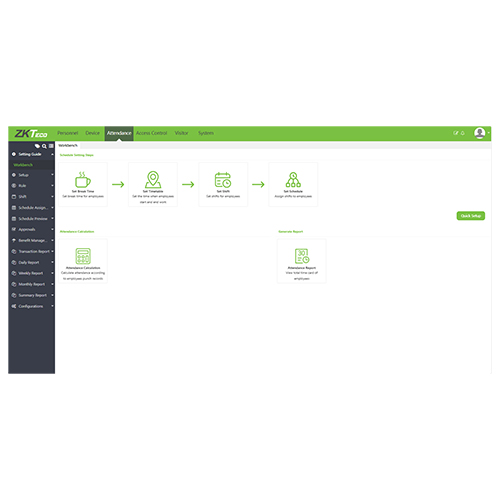Image resolution: width=500 pixels, height=500 pixels.
Task: Click the Benefit Manage umbrella icon
Action: coord(14,240)
